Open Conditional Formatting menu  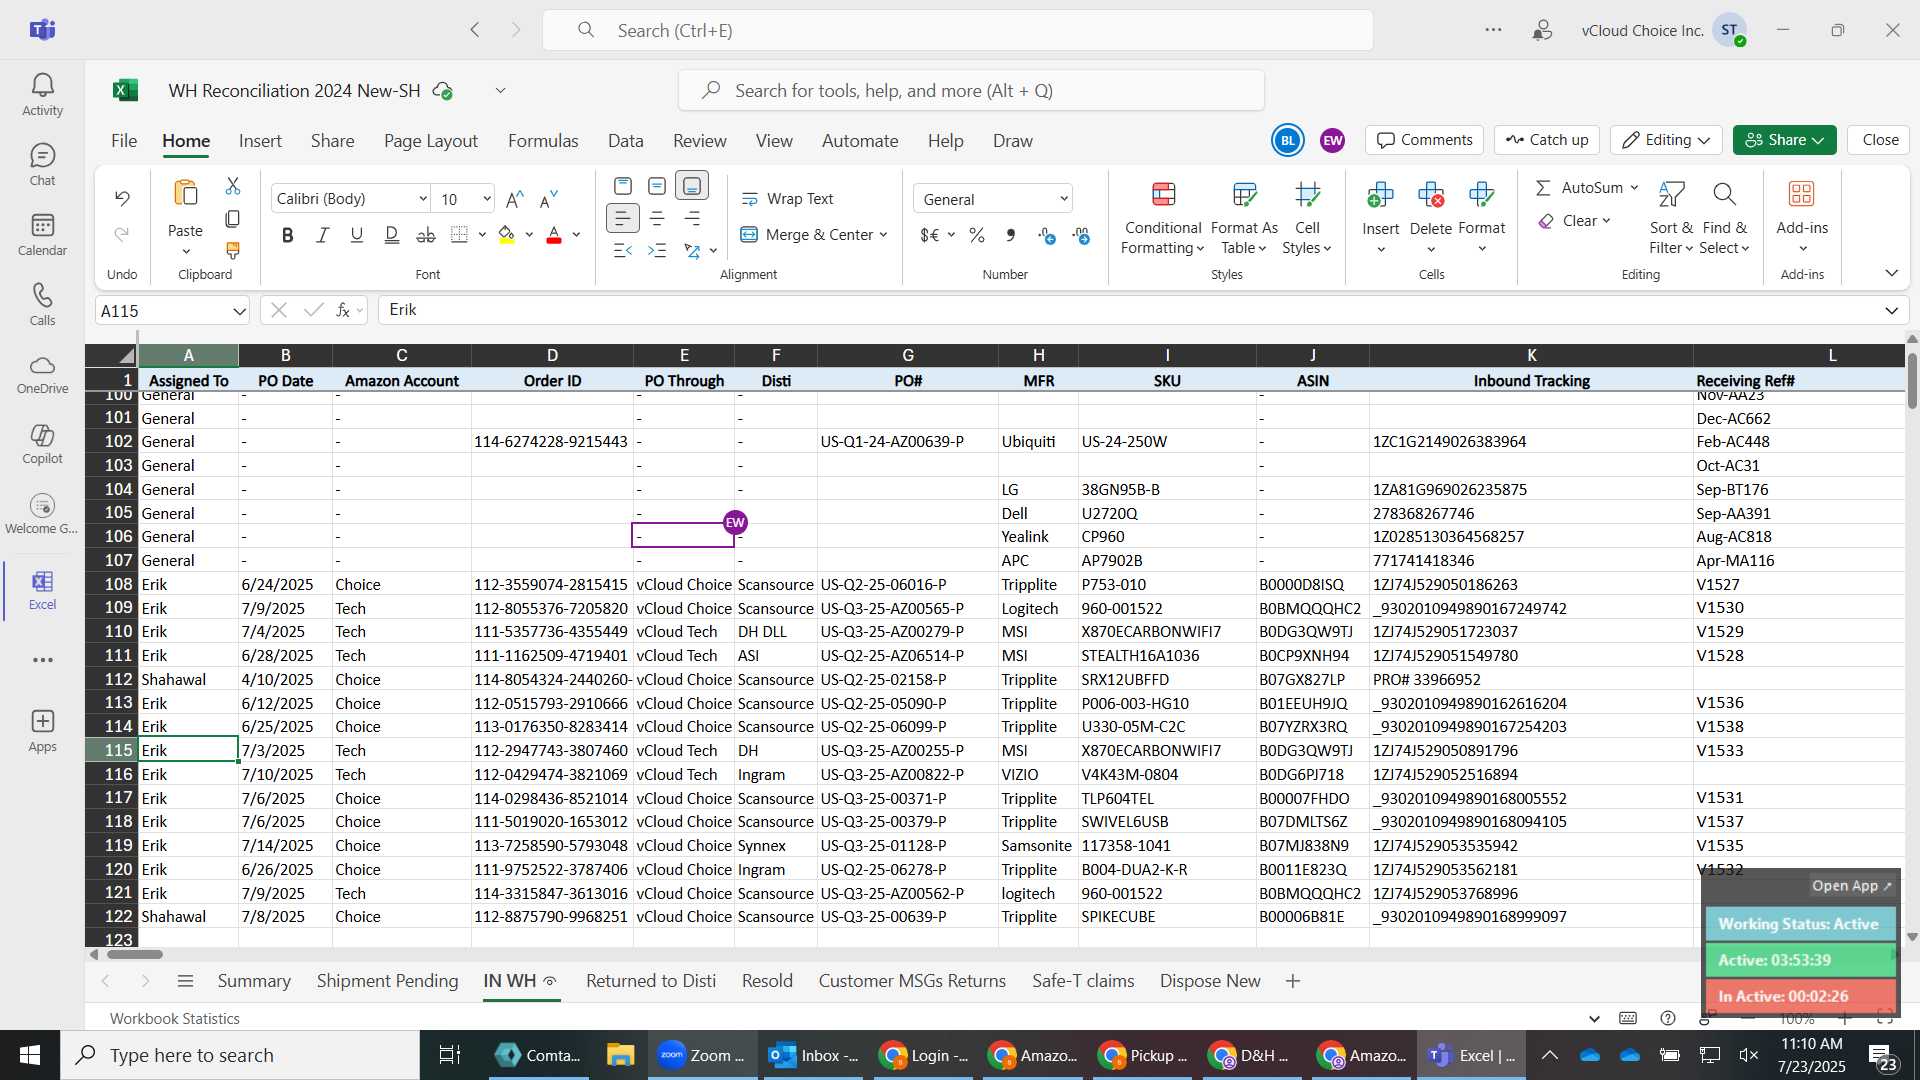[1162, 220]
